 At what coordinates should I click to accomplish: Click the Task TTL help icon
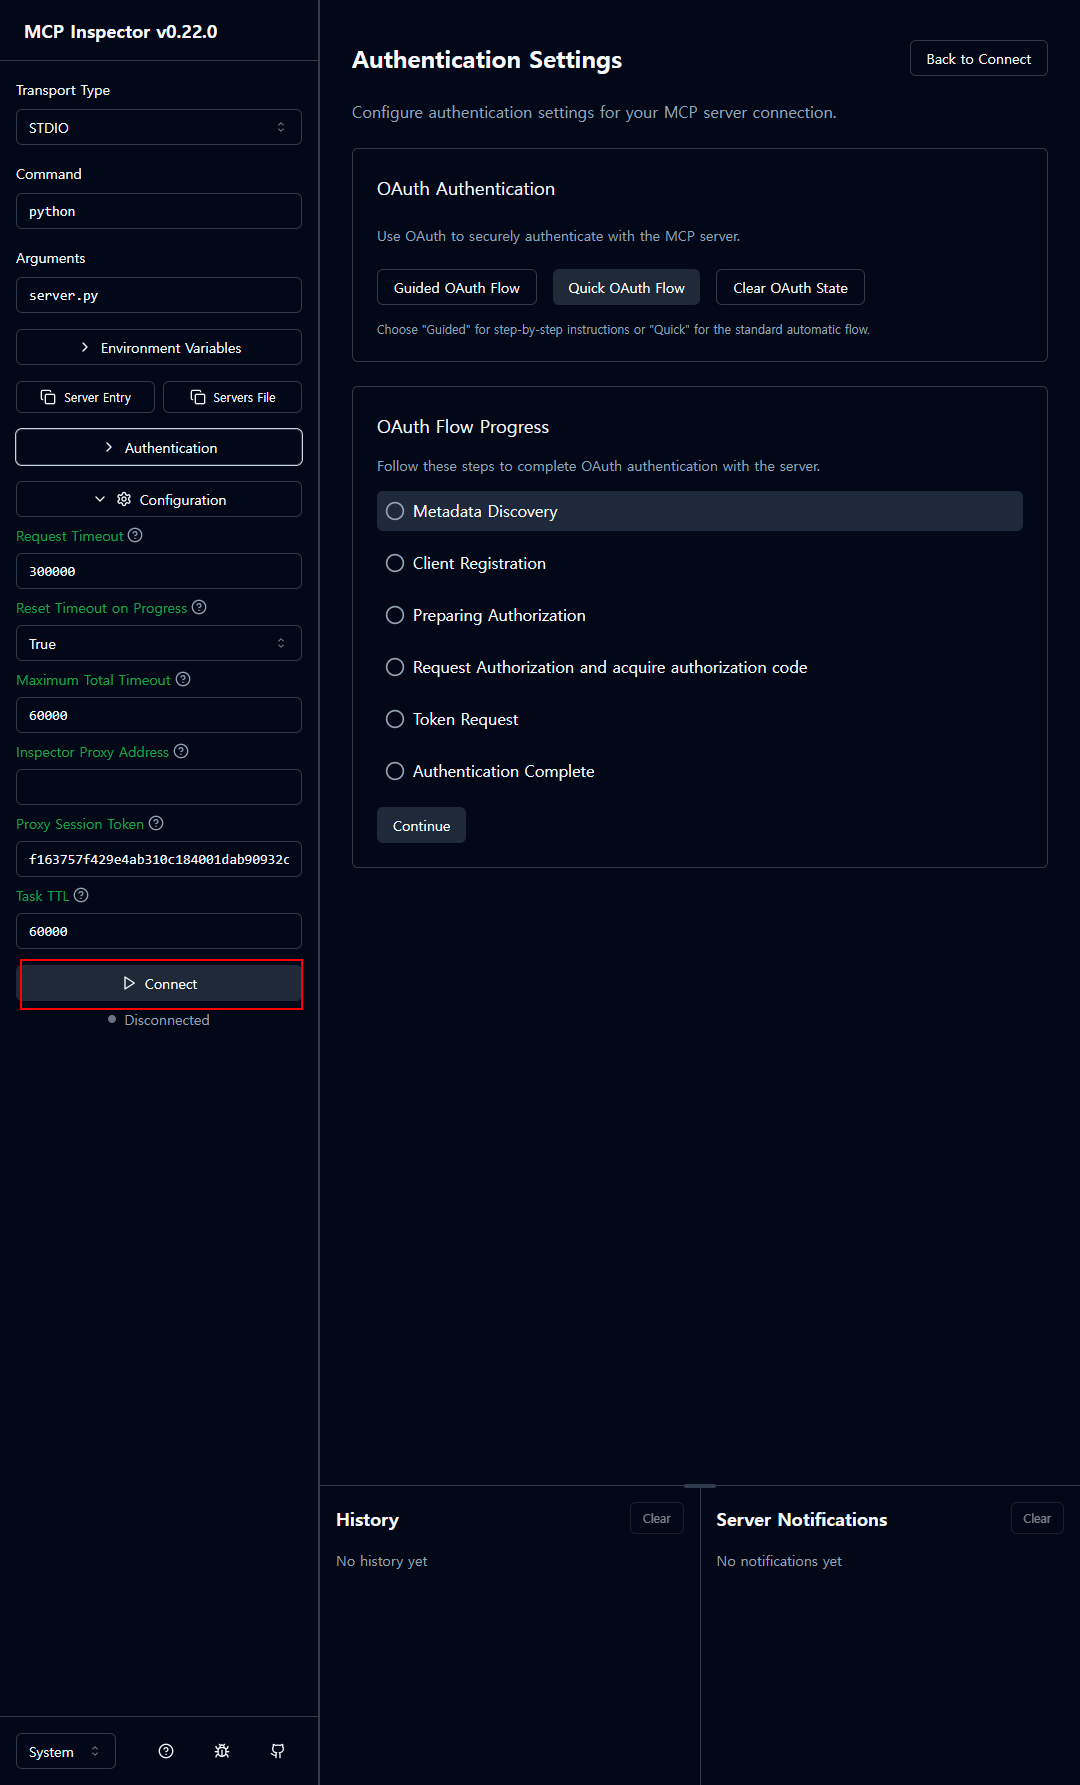81,895
